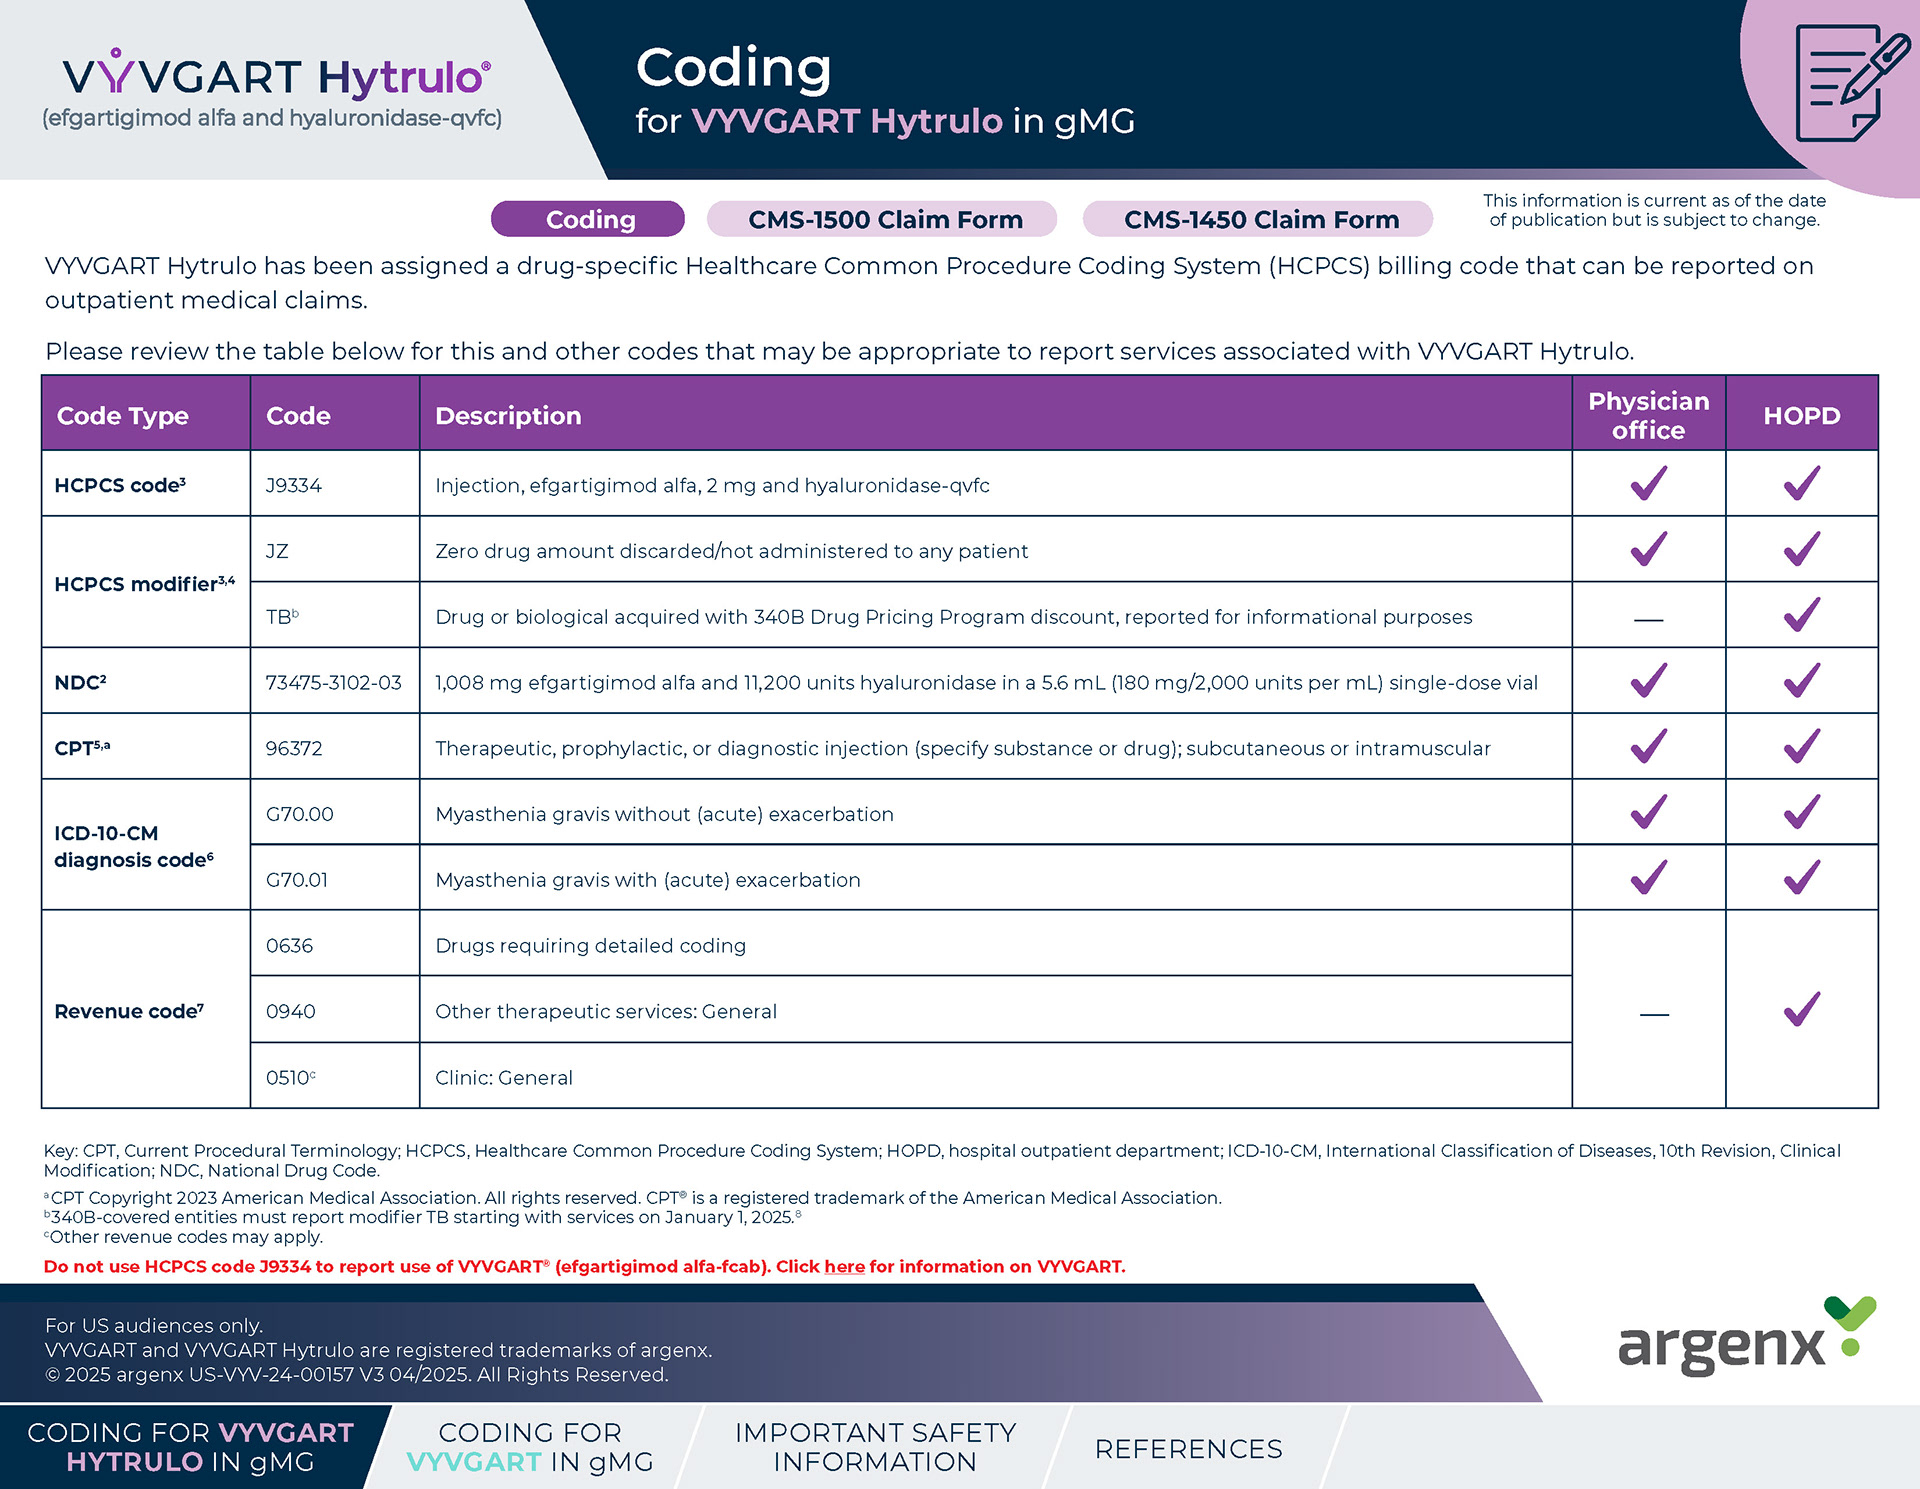Click Physician office dash for TB modifier
The width and height of the screenshot is (1920, 1489).
coord(1648,620)
